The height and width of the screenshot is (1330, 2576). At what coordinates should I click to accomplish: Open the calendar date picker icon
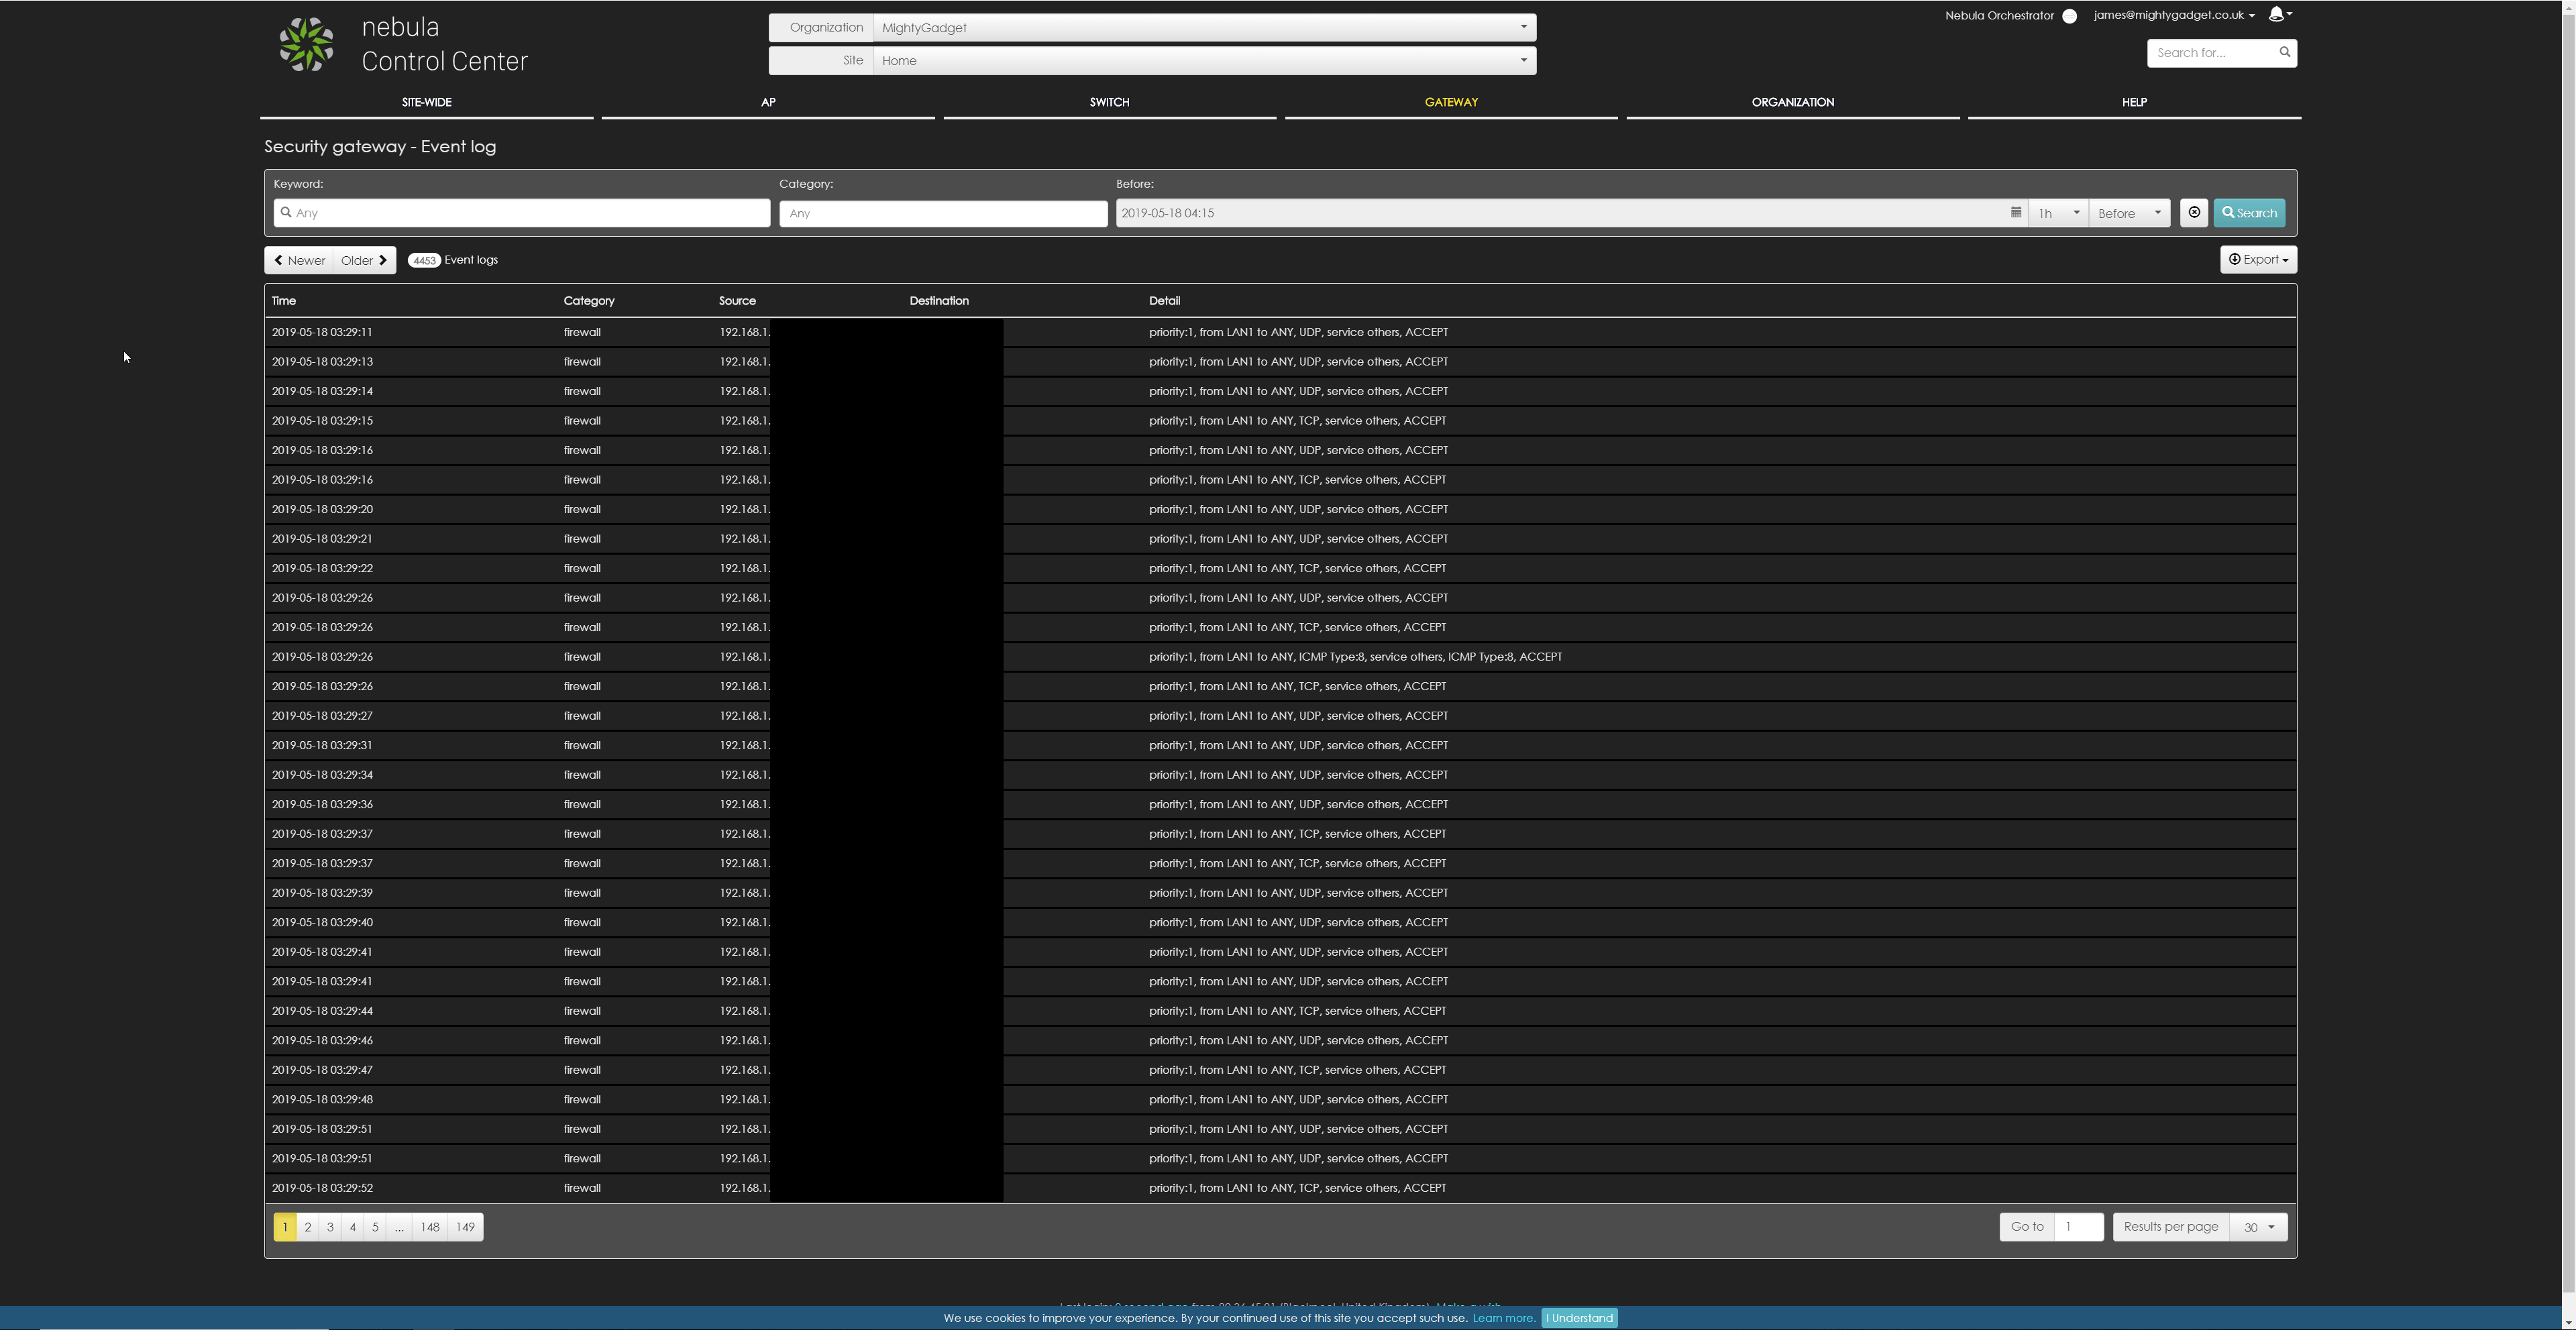2016,212
